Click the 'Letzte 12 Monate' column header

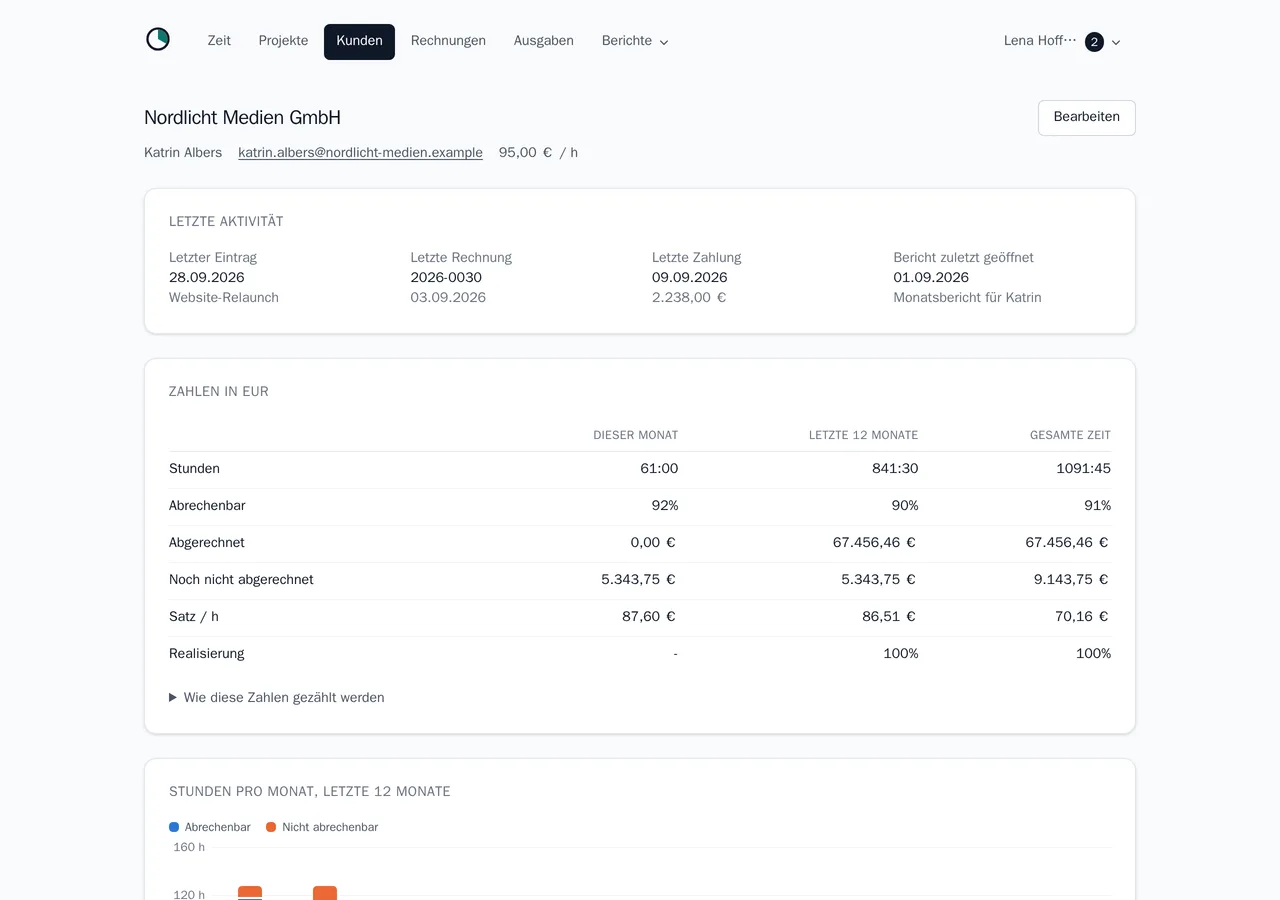tap(863, 435)
